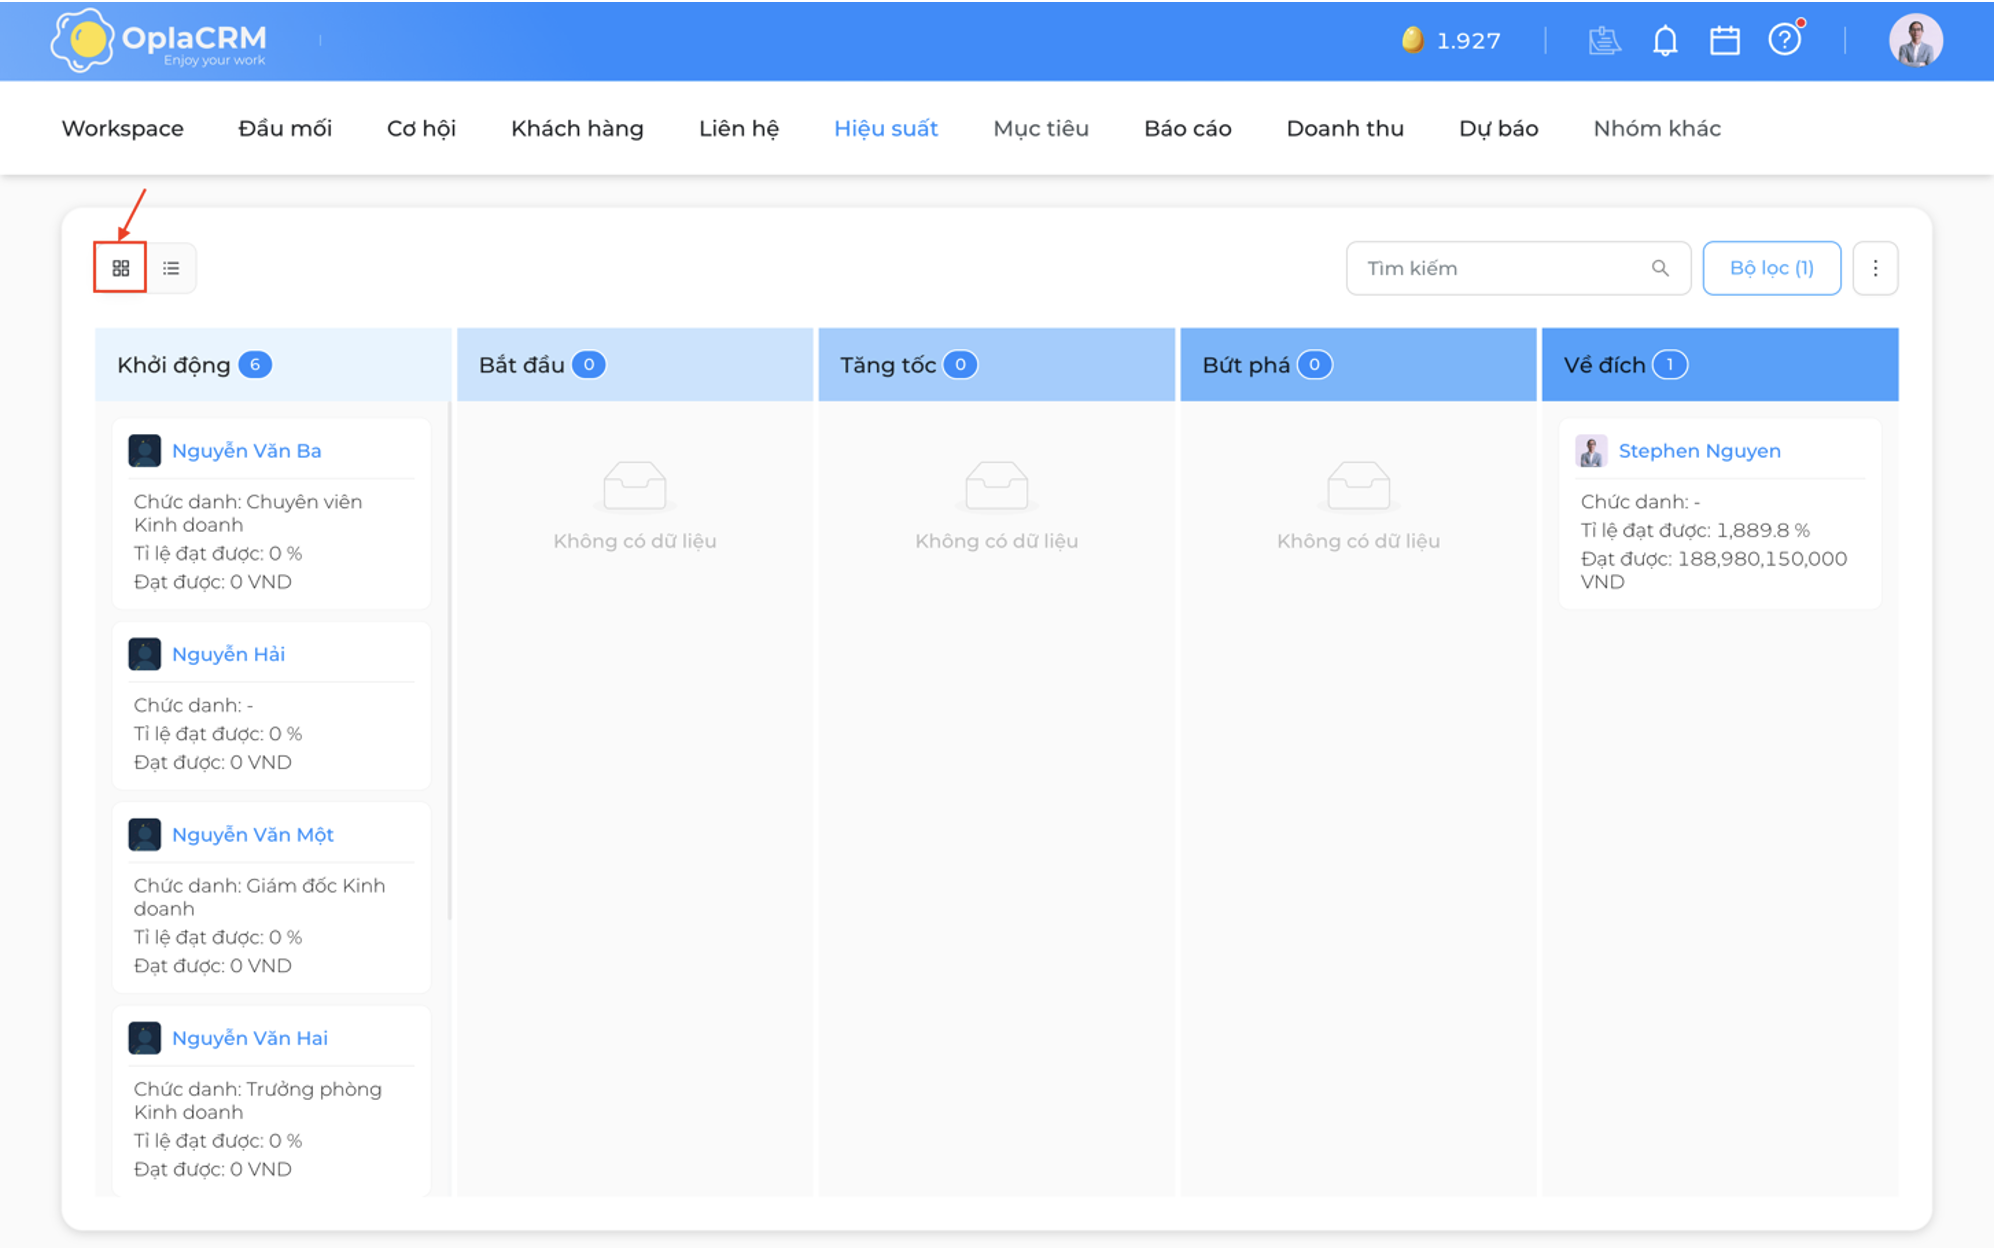Open the Liên hệ tab
The height and width of the screenshot is (1250, 1994).
point(738,128)
